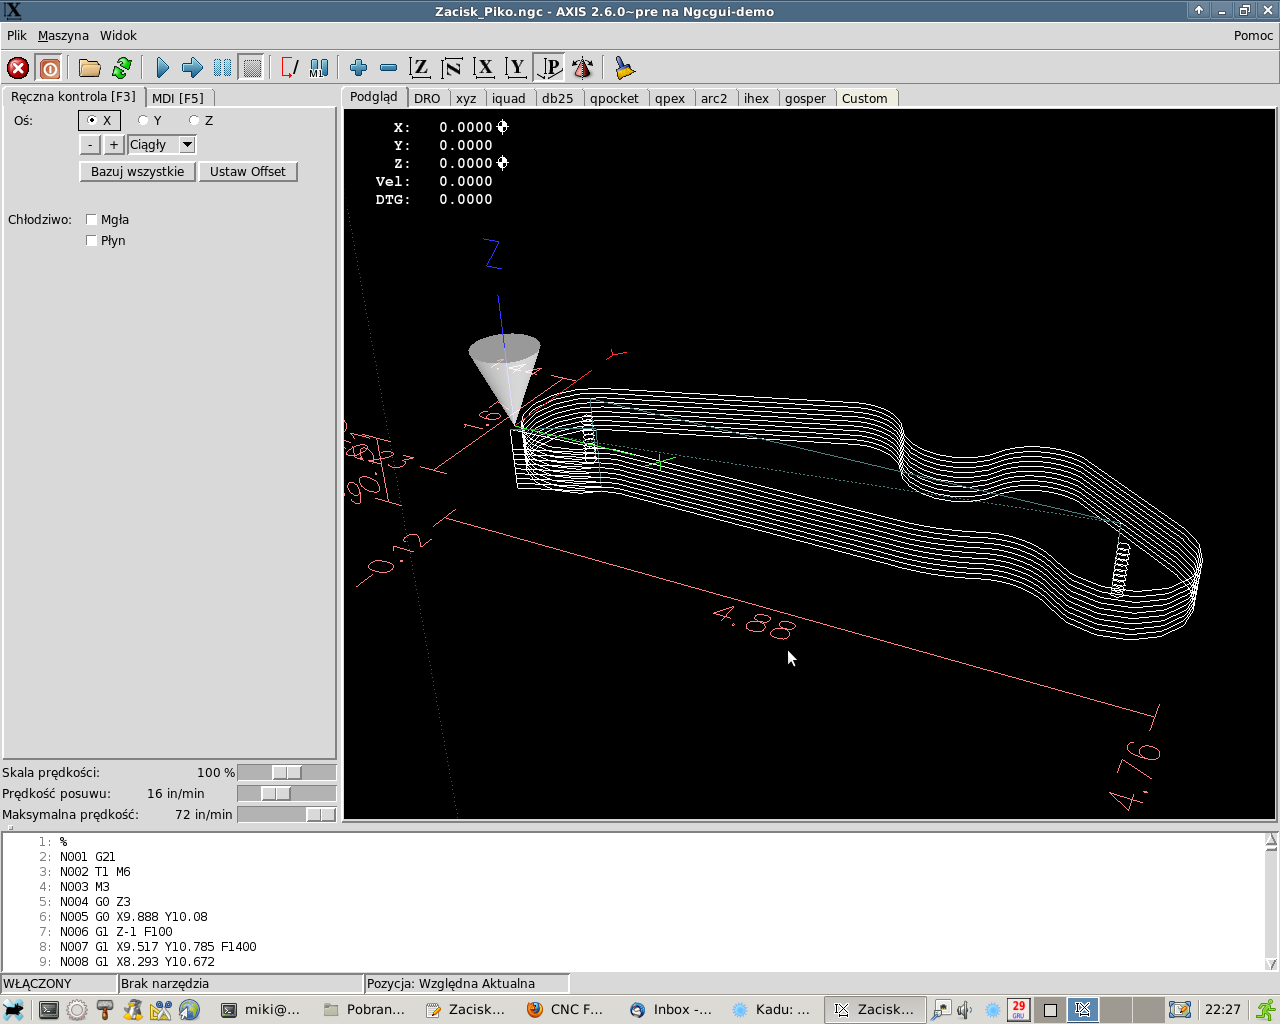Screen dimensions: 1280x1024
Task: Select X axis radio button
Action: coord(99,121)
